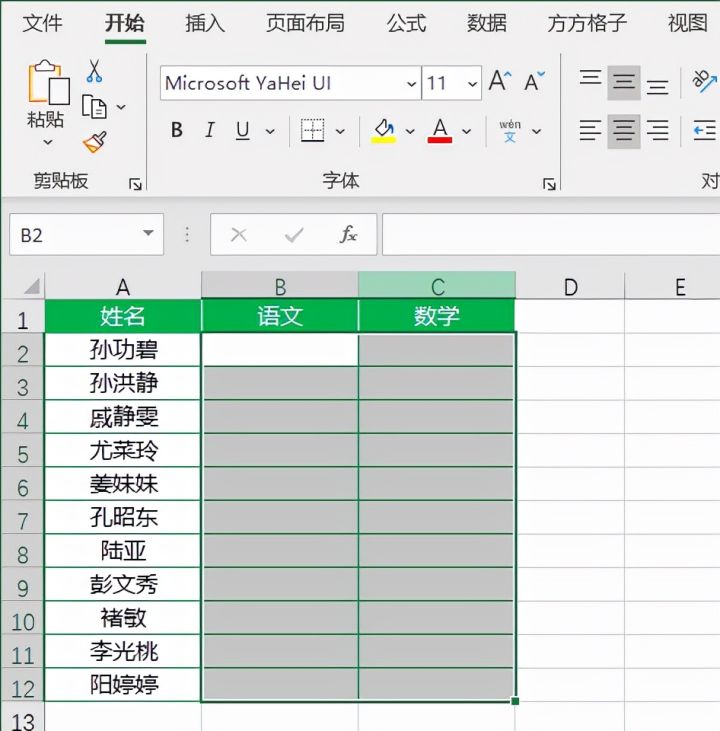Open the 文件 menu
This screenshot has width=720, height=731.
click(x=42, y=23)
